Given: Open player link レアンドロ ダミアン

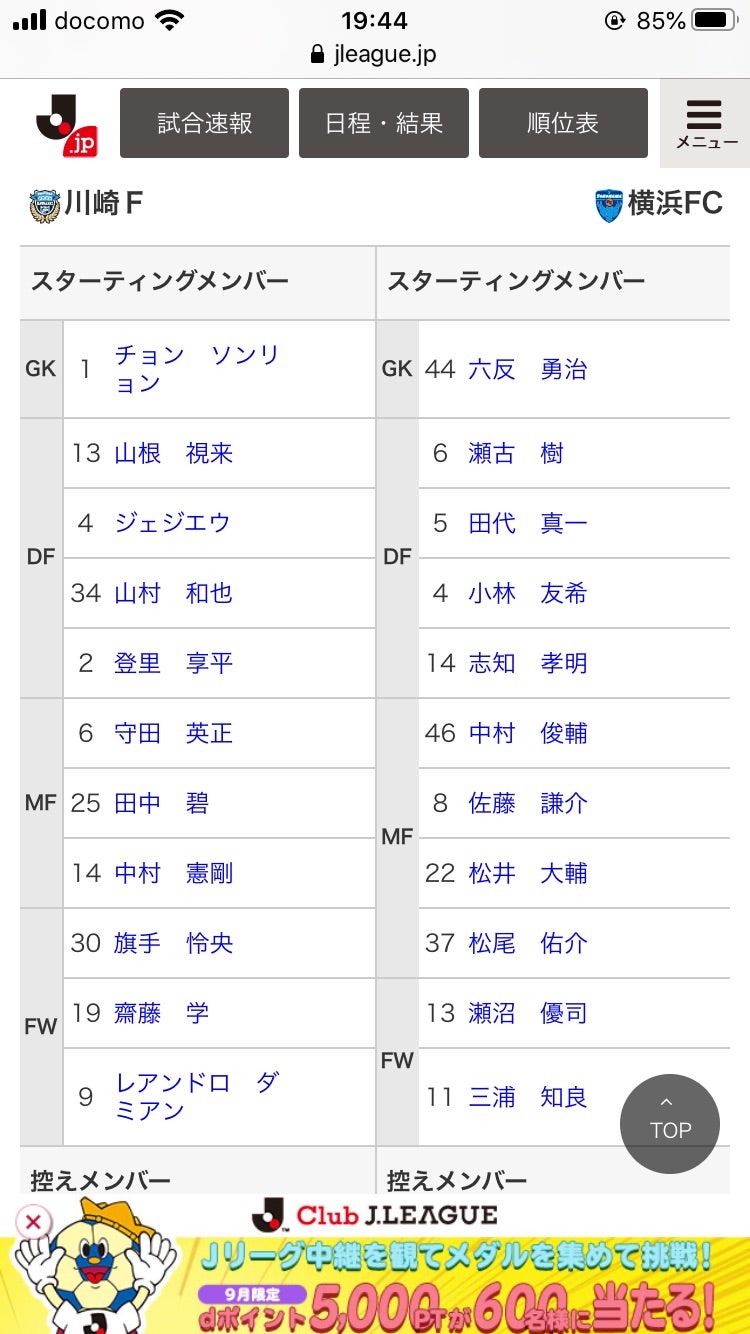Looking at the screenshot, I should 196,1097.
